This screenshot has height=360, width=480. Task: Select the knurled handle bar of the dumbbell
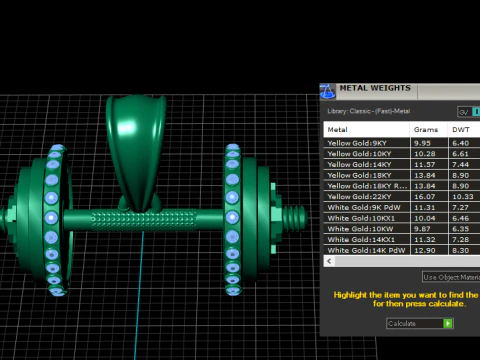coord(143,219)
